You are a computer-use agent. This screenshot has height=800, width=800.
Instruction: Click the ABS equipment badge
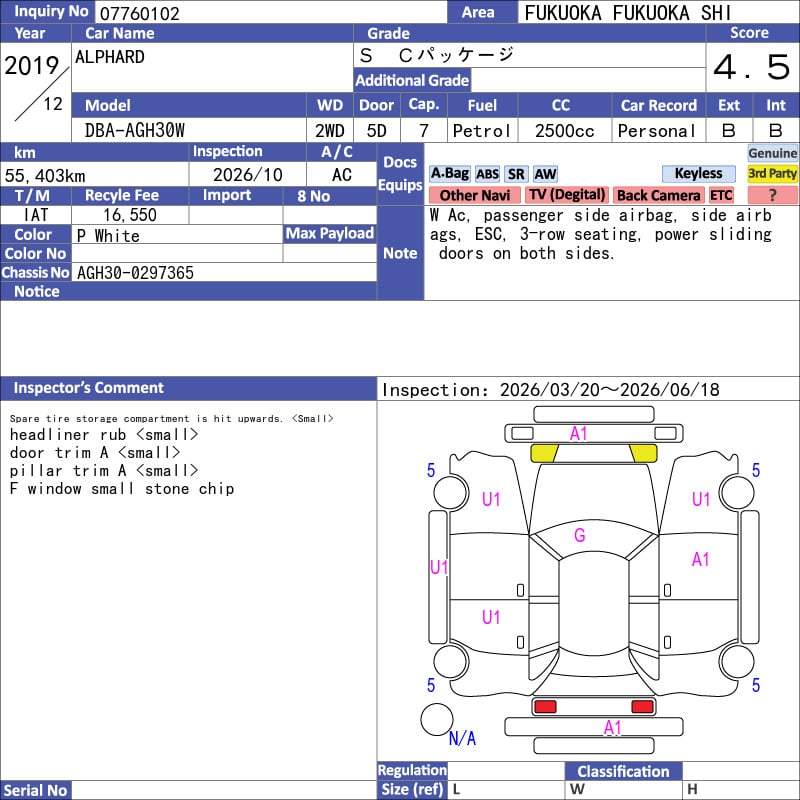[x=487, y=174]
